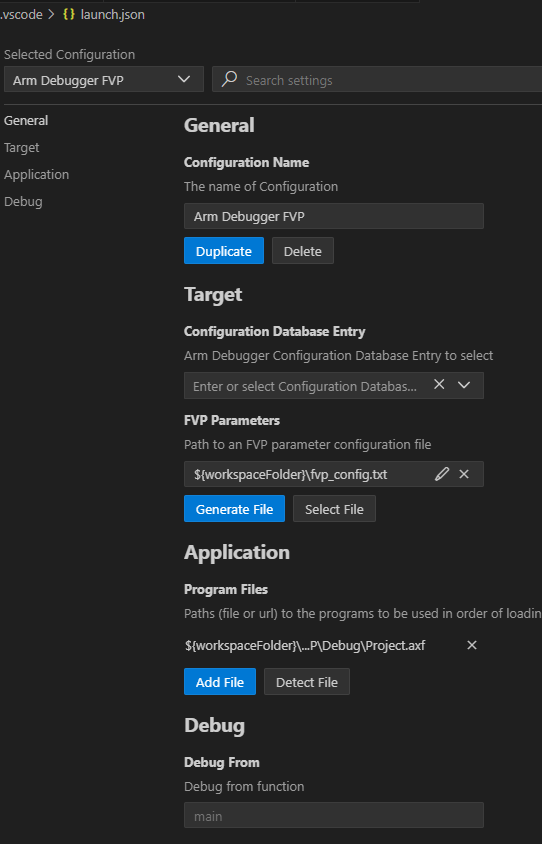Screen dimensions: 542x844
Task: Remove the Project.axf program file
Action: (x=472, y=645)
